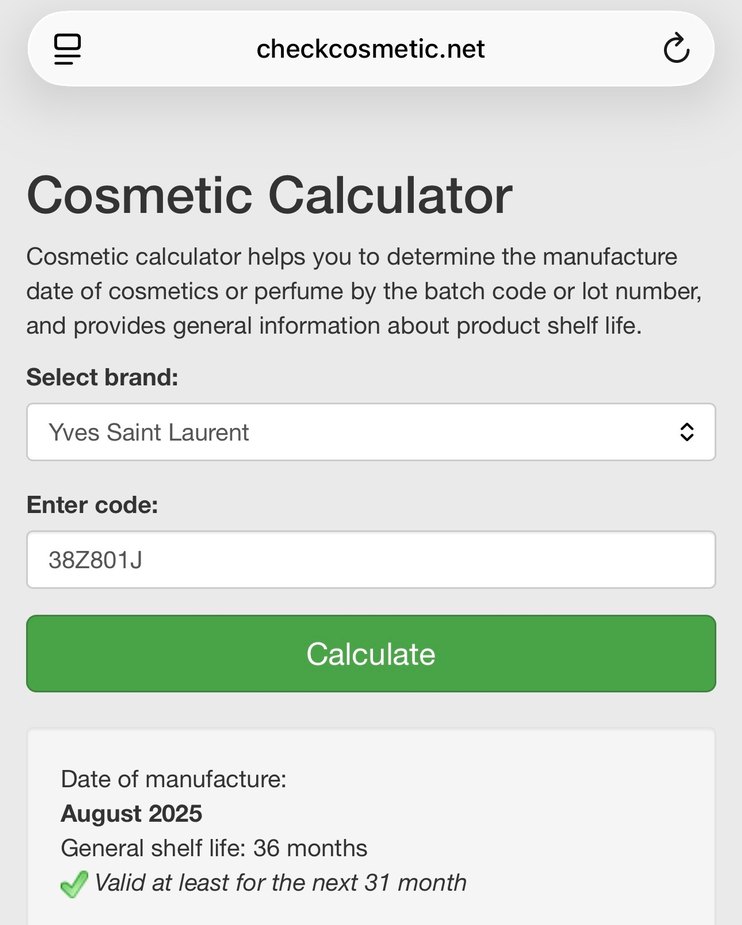Tap the checkcosmetic.net URL text
The height and width of the screenshot is (925, 742).
pos(370,48)
